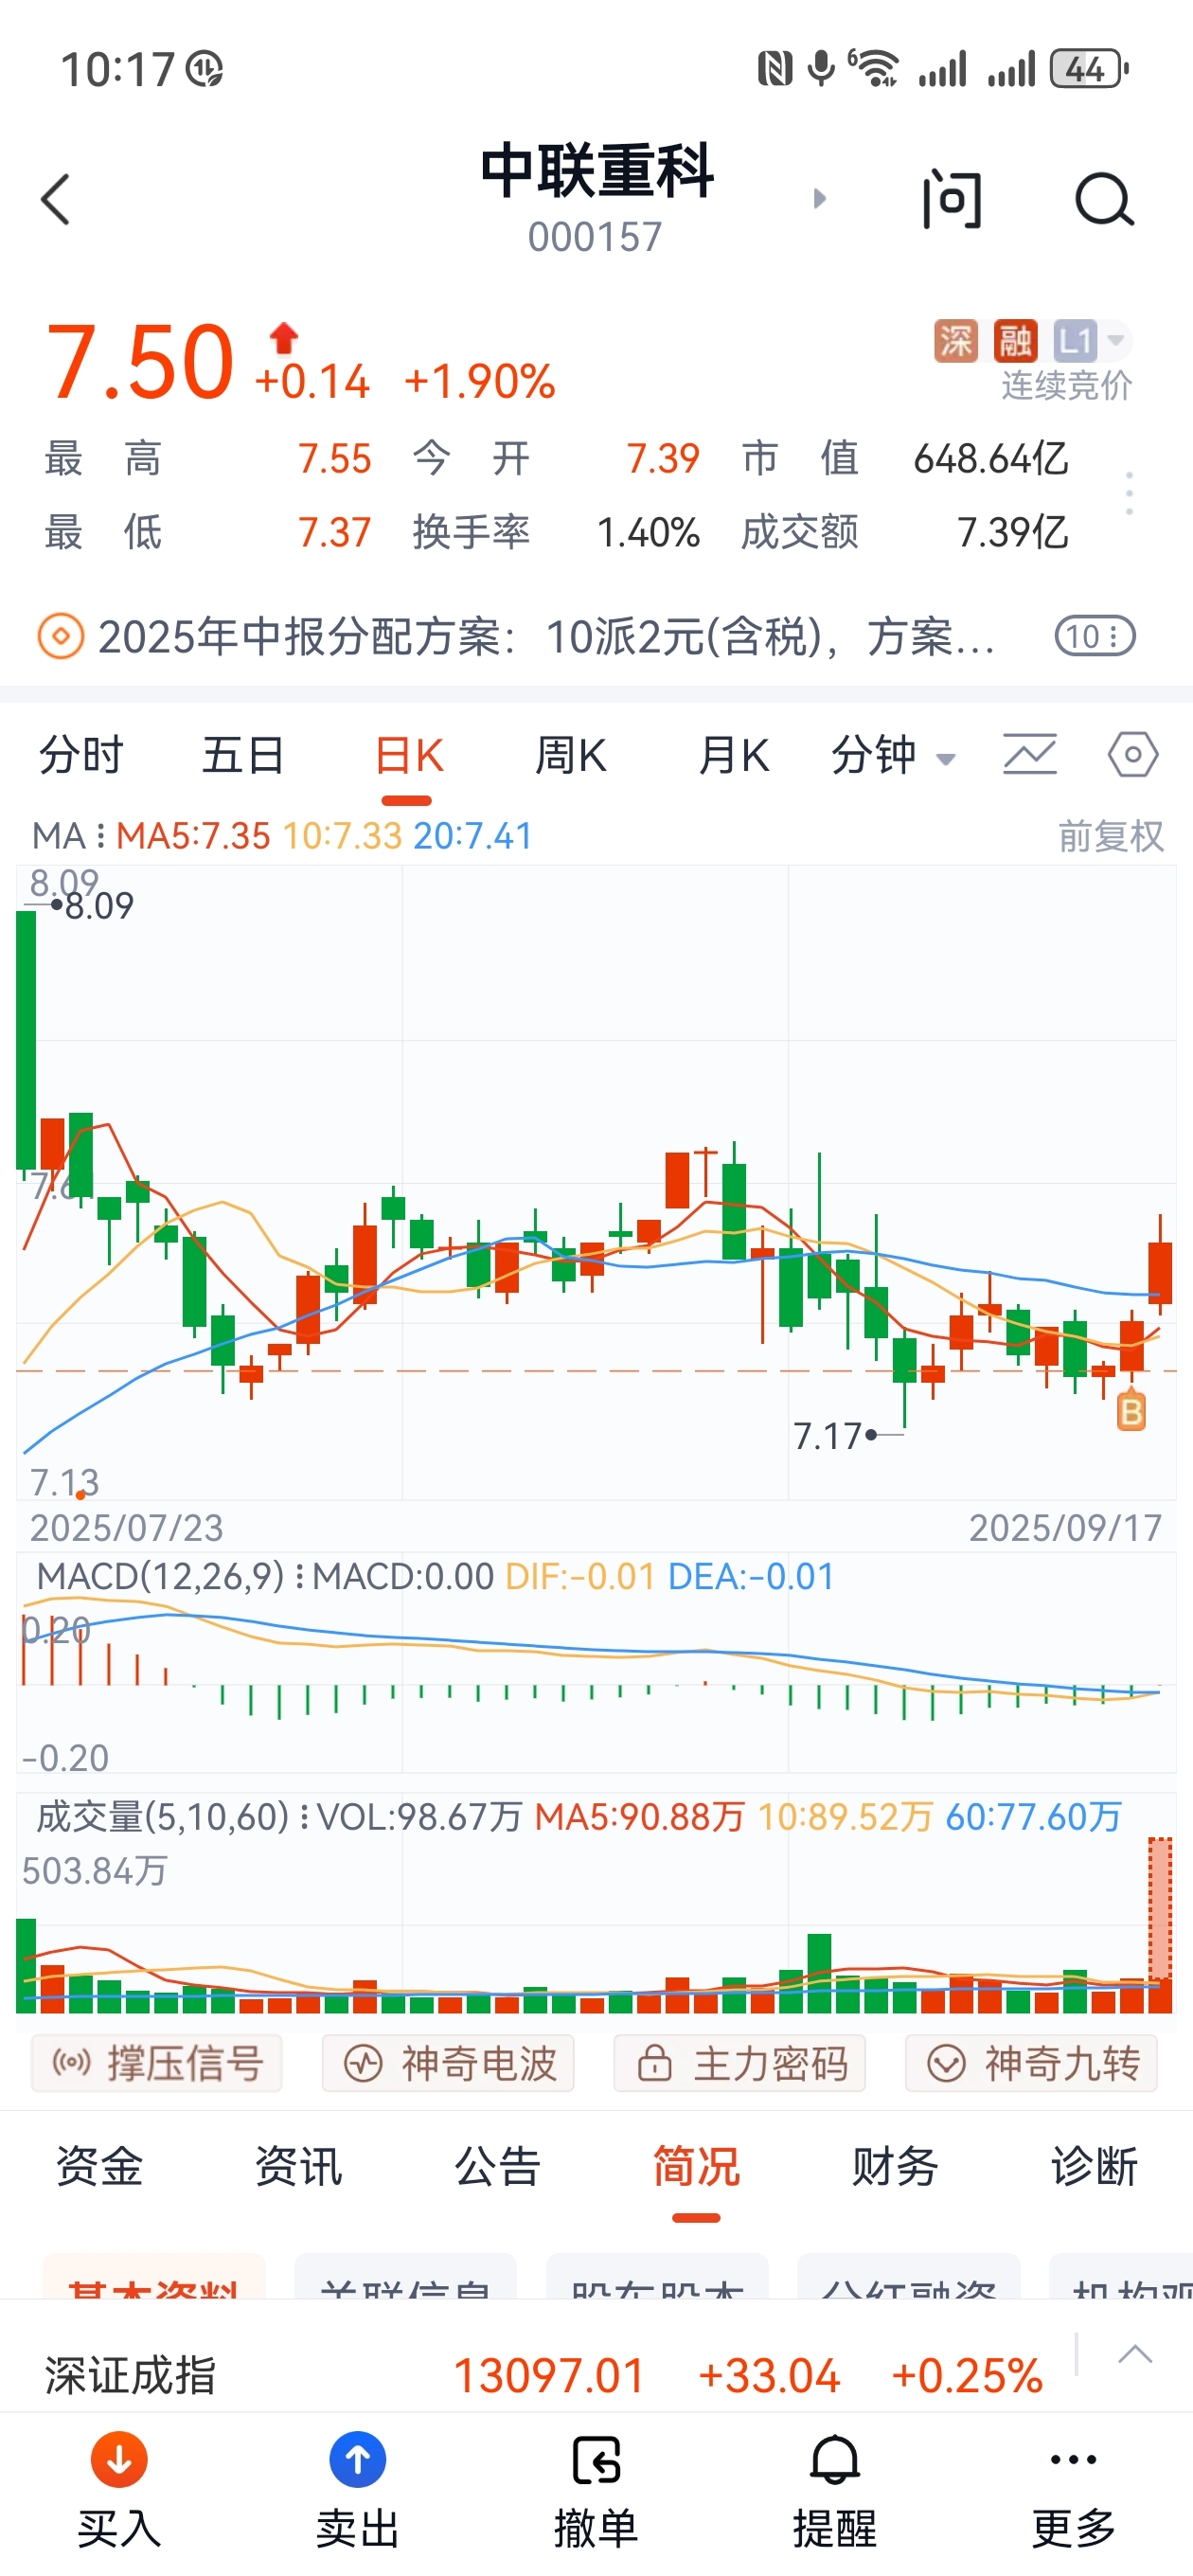Tap the back arrow icon
Viewport: 1193px width, 2576px height.
click(x=56, y=200)
